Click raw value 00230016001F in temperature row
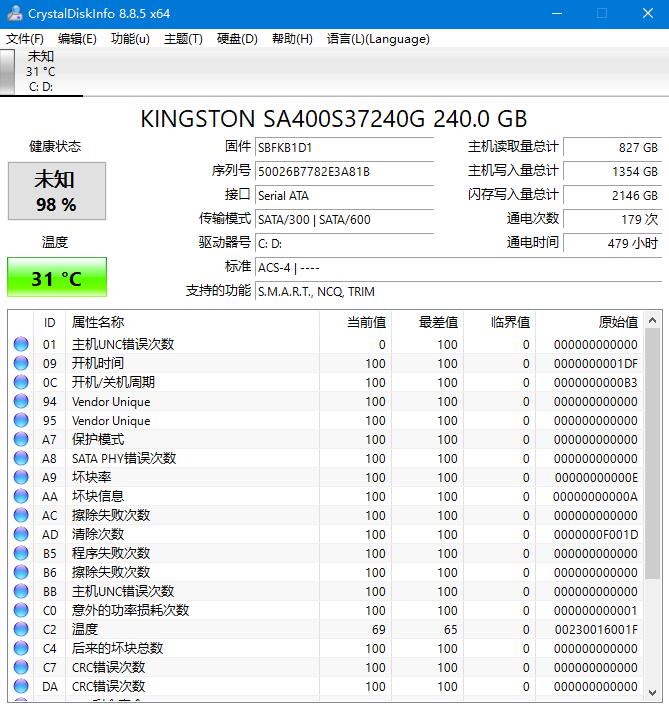669x709 pixels. [x=596, y=629]
